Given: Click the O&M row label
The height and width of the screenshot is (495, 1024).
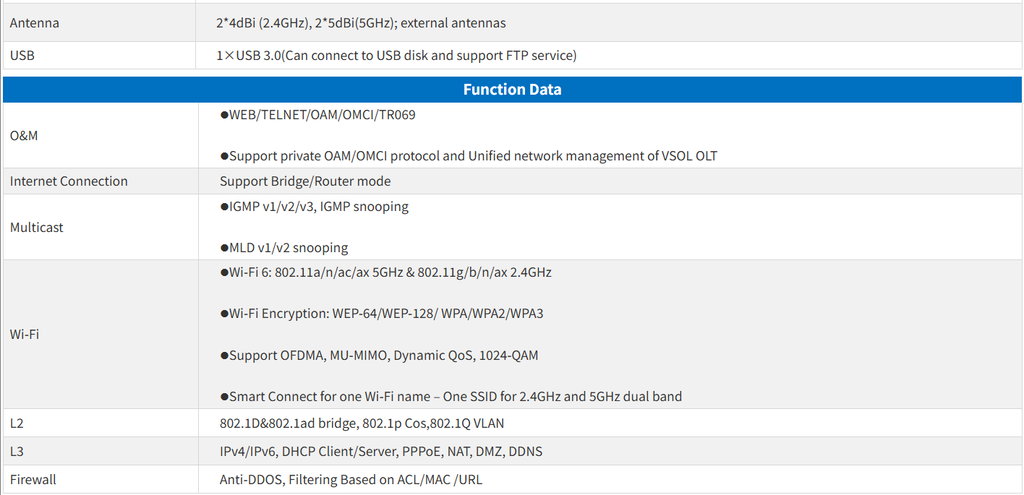Looking at the screenshot, I should (24, 135).
